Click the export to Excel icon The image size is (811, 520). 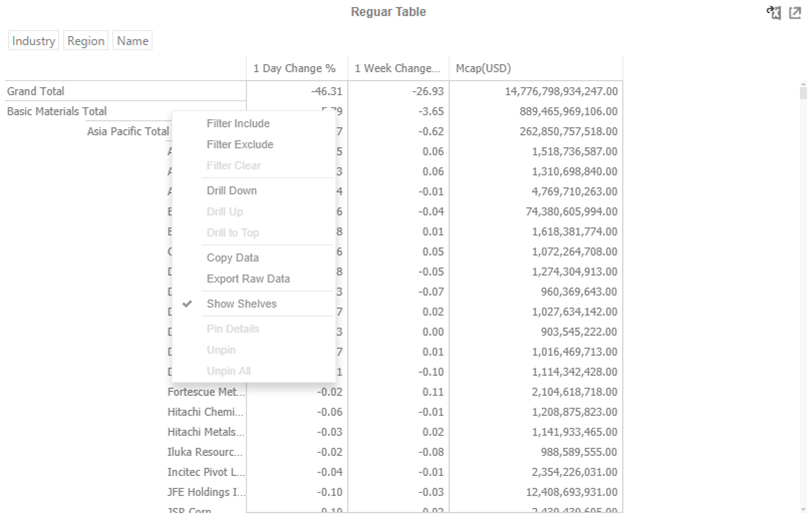click(773, 12)
